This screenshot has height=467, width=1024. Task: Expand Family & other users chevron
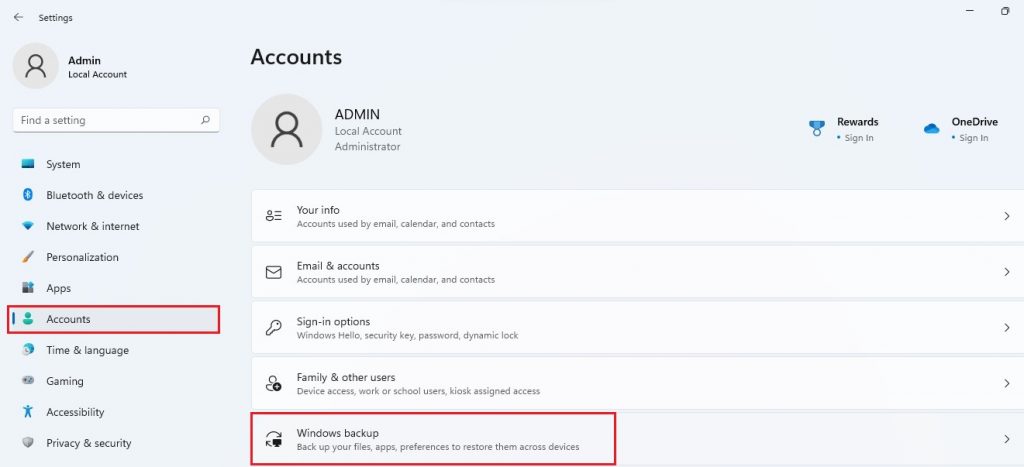point(1006,383)
